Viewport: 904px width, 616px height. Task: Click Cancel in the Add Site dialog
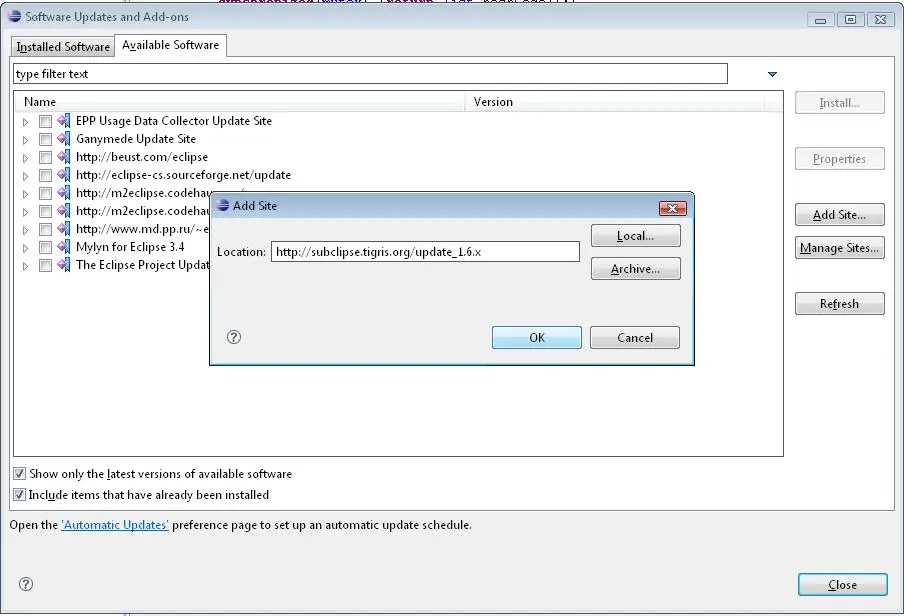pyautogui.click(x=635, y=337)
